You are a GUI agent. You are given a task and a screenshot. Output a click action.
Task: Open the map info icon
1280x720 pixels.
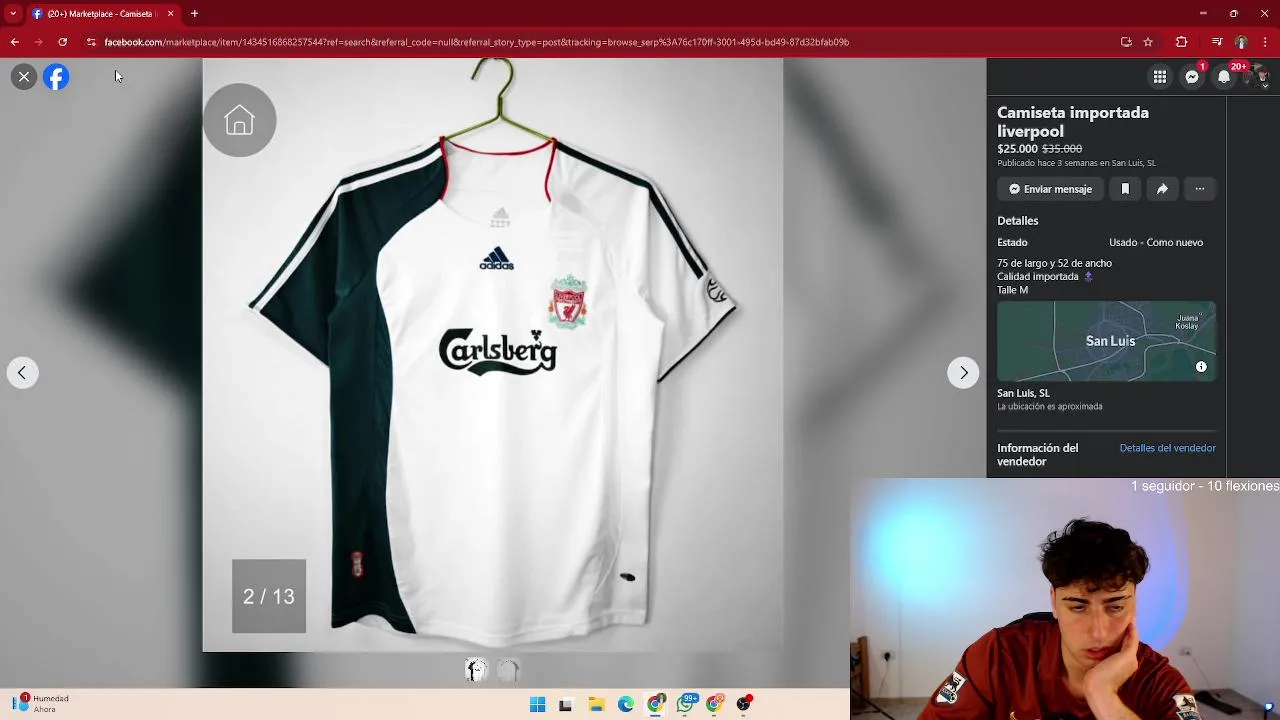(x=1201, y=367)
